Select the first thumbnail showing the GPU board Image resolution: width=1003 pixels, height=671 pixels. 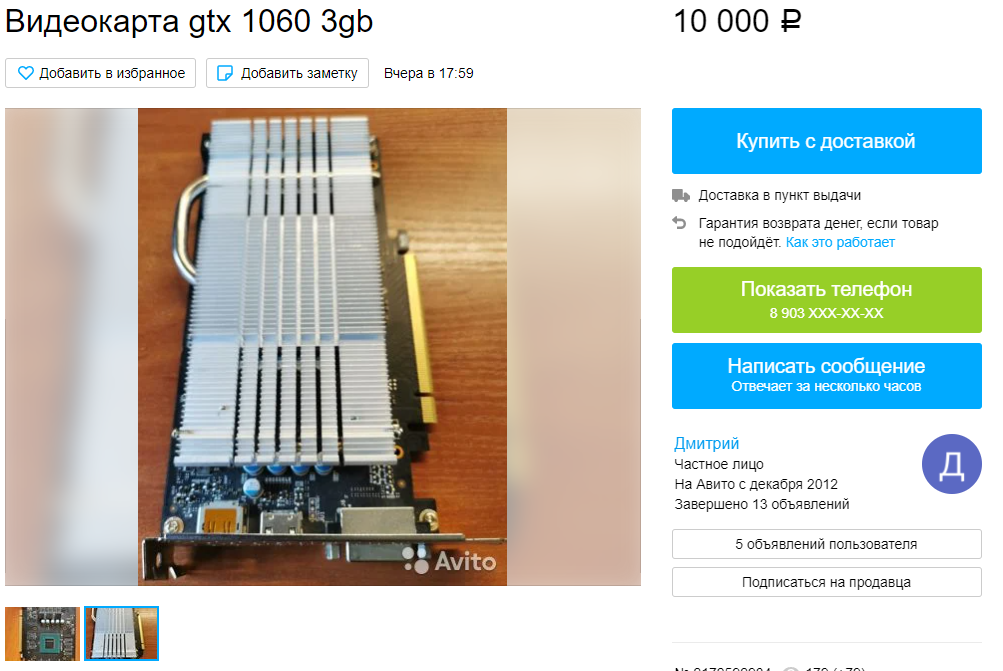click(42, 633)
